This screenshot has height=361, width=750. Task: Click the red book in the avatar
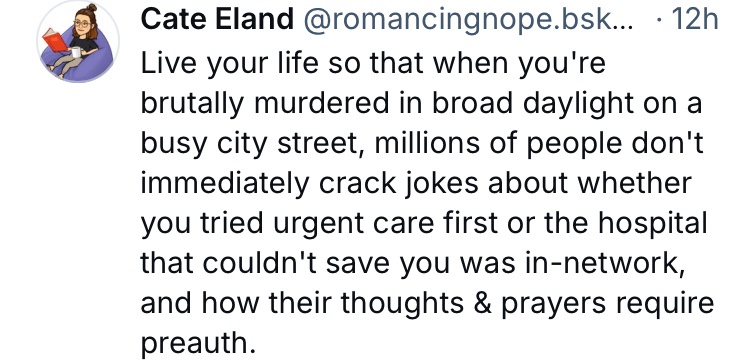[x=55, y=40]
